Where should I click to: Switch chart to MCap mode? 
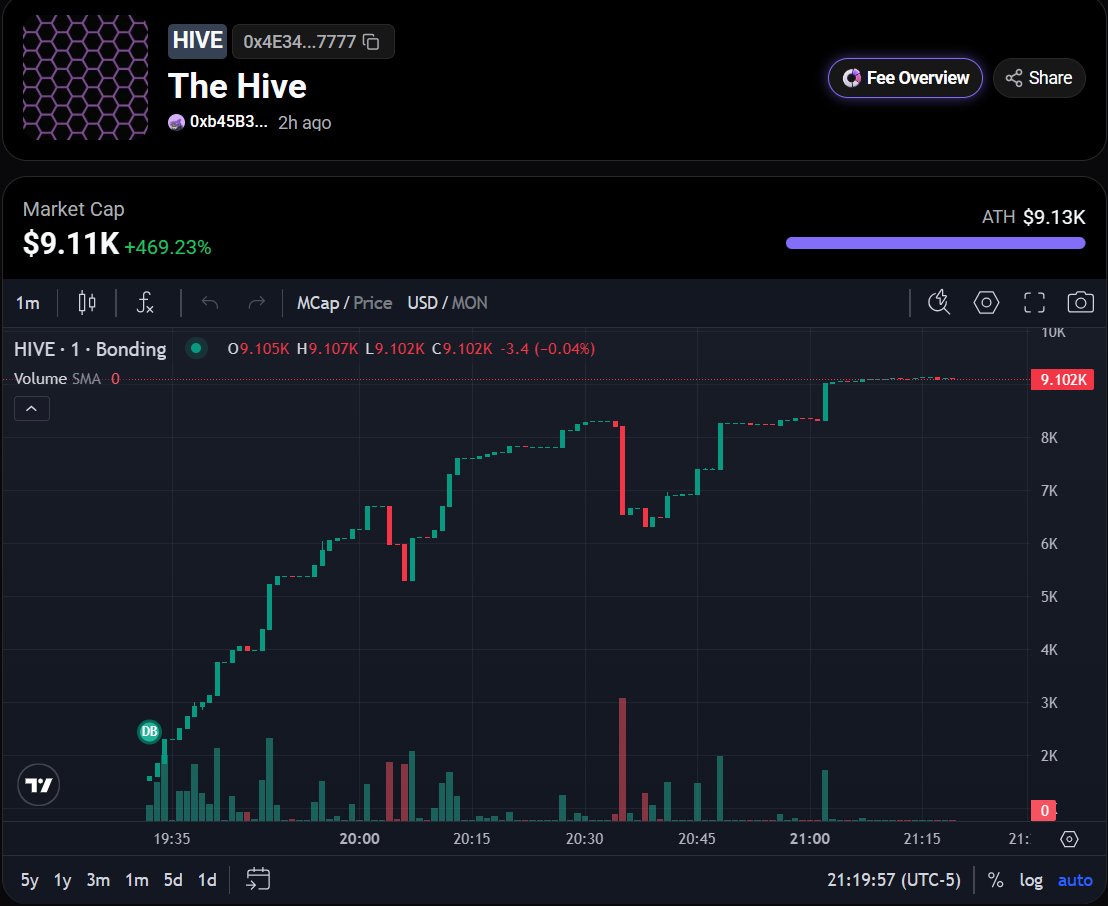coord(317,303)
